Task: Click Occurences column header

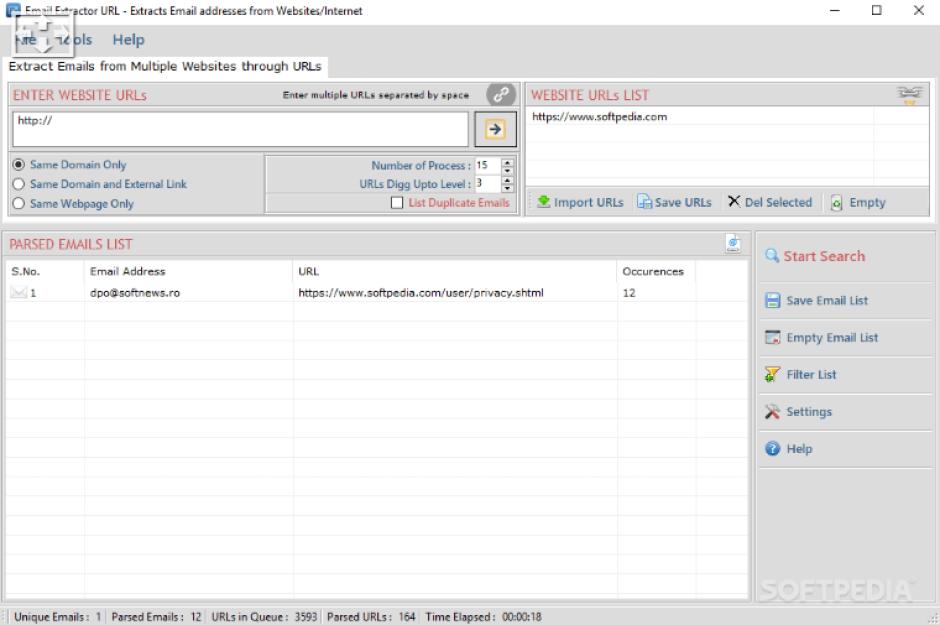Action: [x=655, y=271]
